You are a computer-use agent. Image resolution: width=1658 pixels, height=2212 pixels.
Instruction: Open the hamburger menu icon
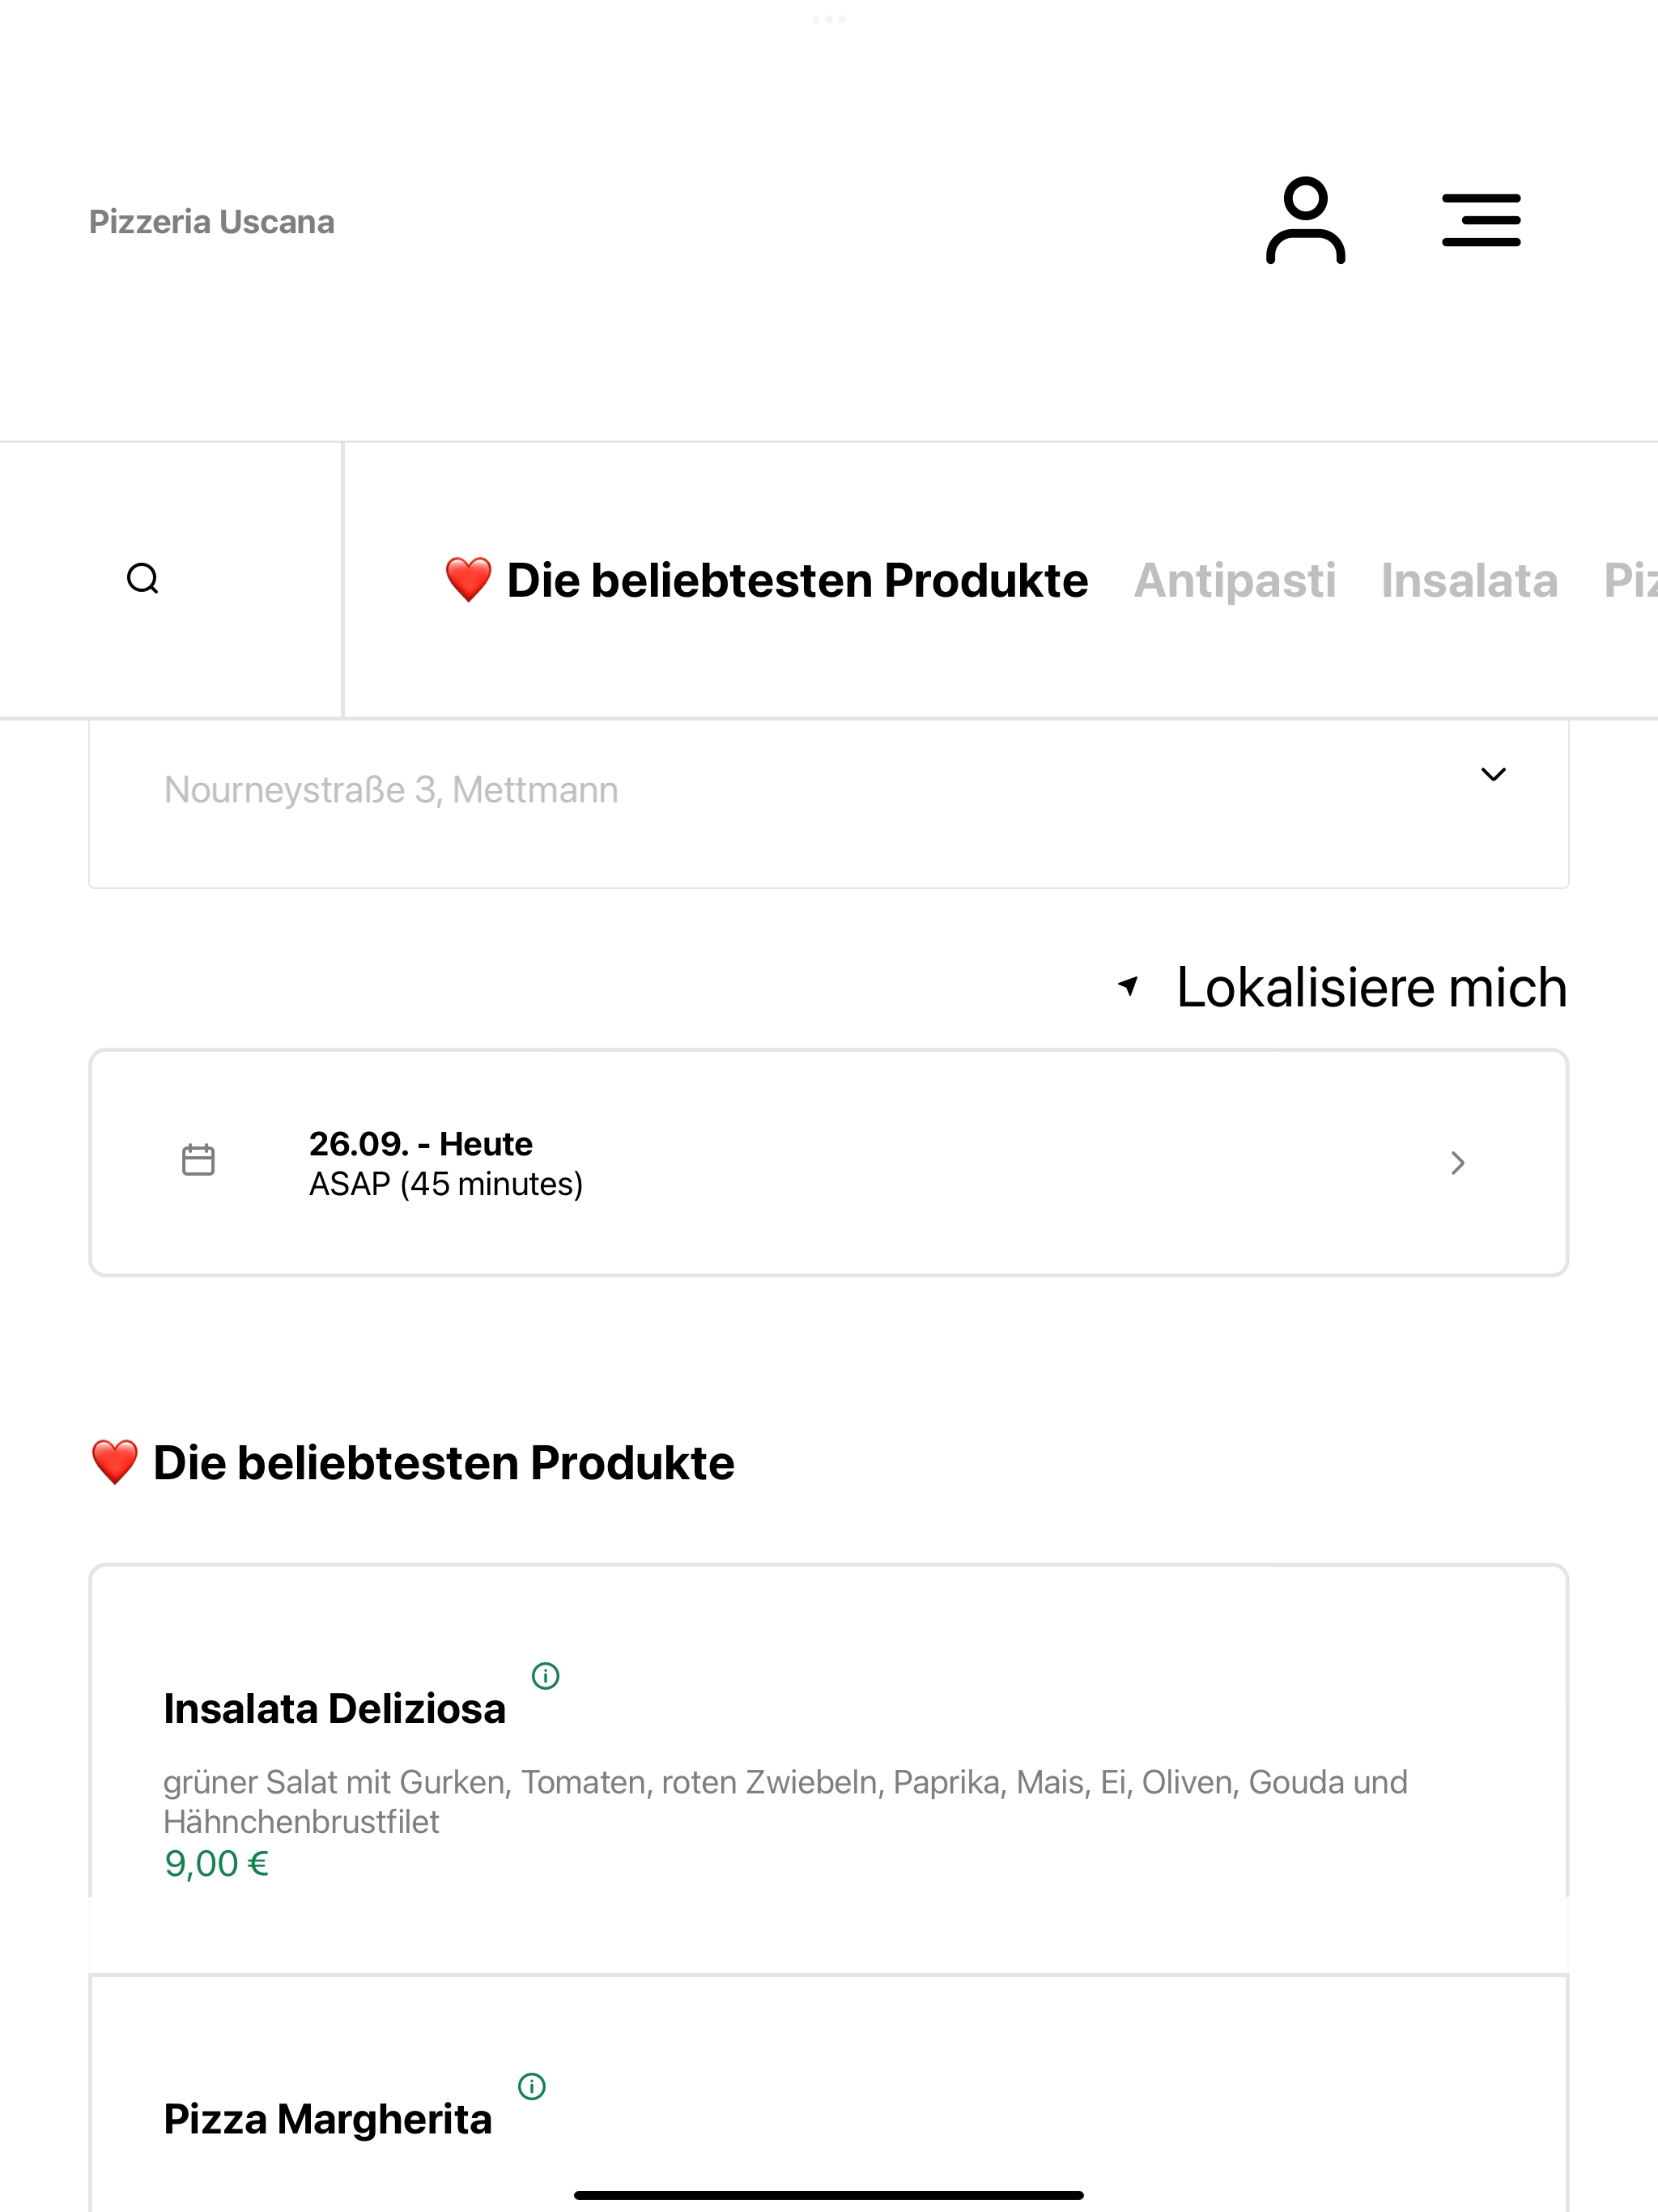1481,220
